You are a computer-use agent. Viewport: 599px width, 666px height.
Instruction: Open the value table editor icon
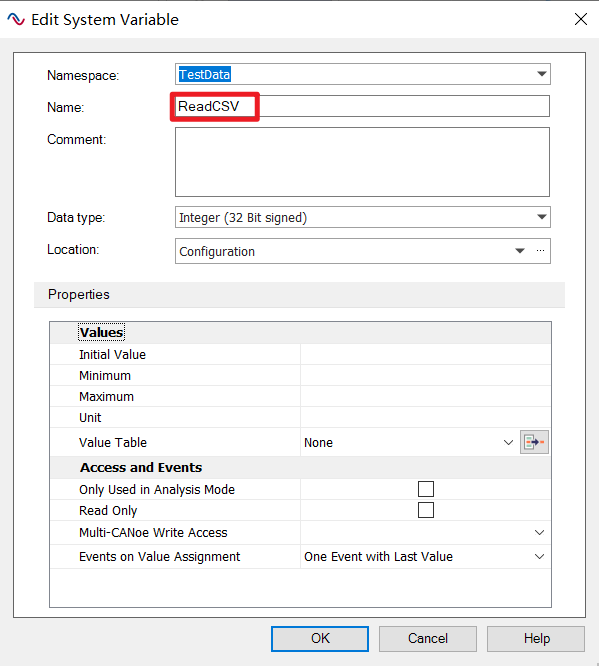pyautogui.click(x=534, y=442)
